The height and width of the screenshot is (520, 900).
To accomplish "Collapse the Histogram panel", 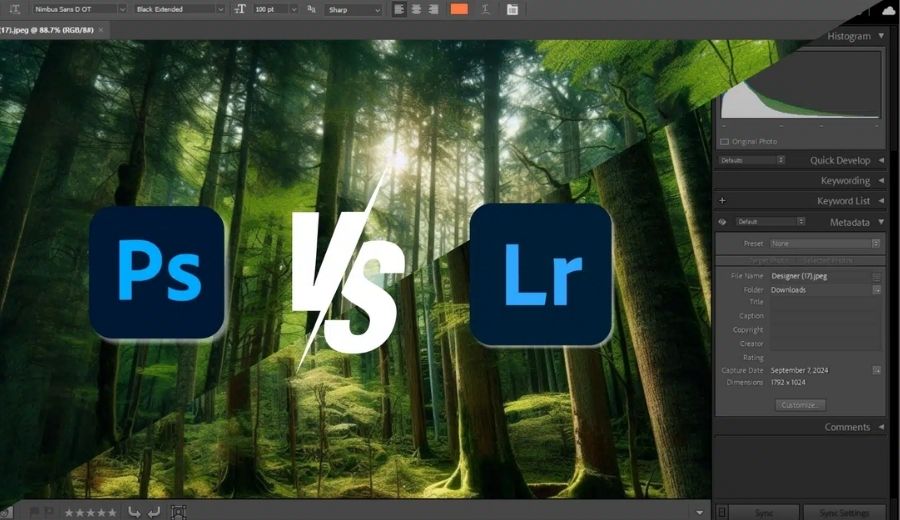I will pos(881,36).
